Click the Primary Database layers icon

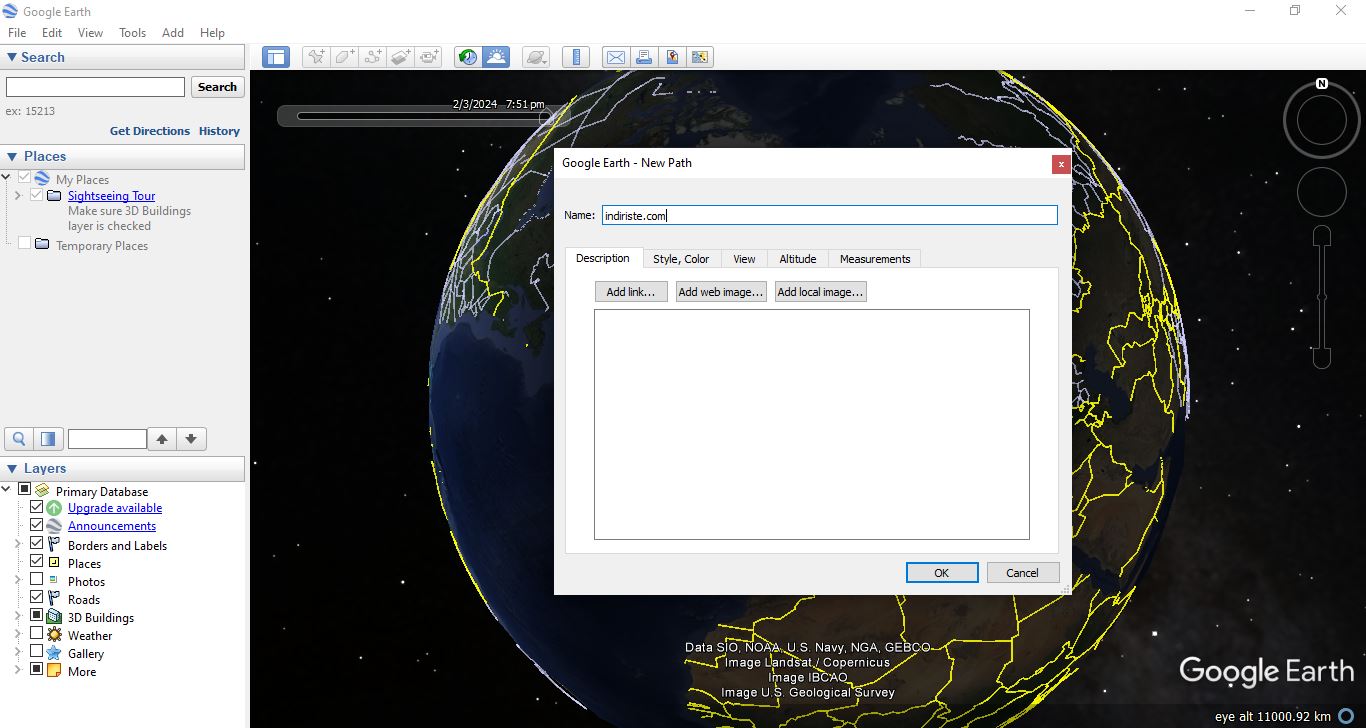[42, 491]
